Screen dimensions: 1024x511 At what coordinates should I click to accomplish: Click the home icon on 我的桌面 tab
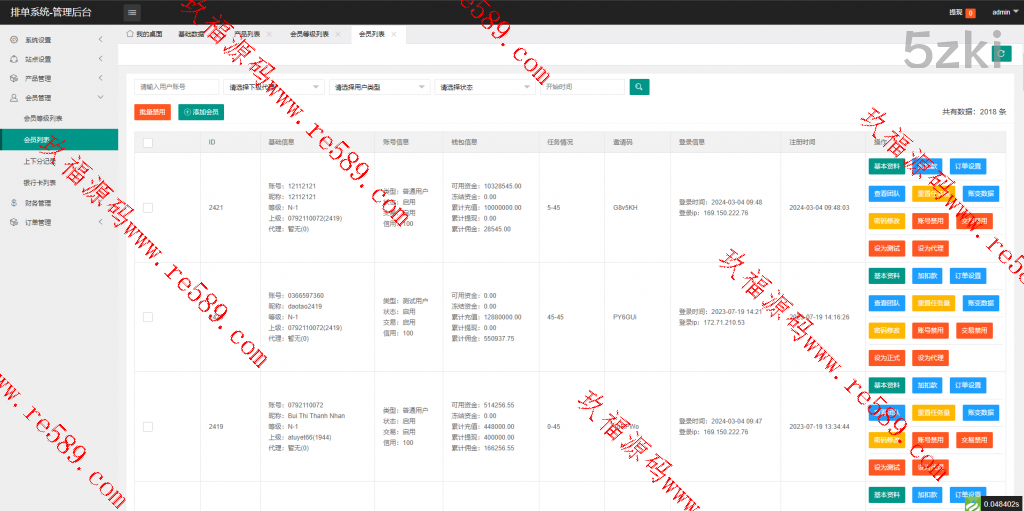[x=130, y=34]
